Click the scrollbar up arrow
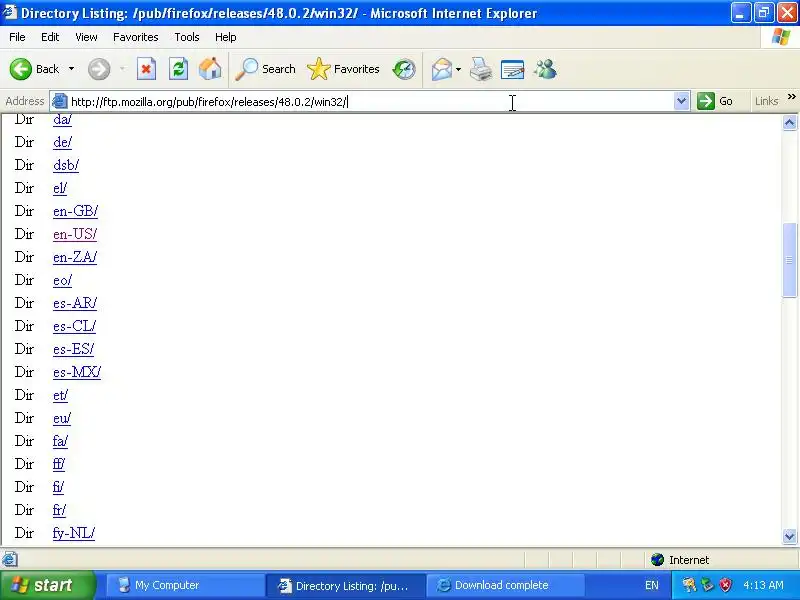The height and width of the screenshot is (600, 800). tap(789, 122)
